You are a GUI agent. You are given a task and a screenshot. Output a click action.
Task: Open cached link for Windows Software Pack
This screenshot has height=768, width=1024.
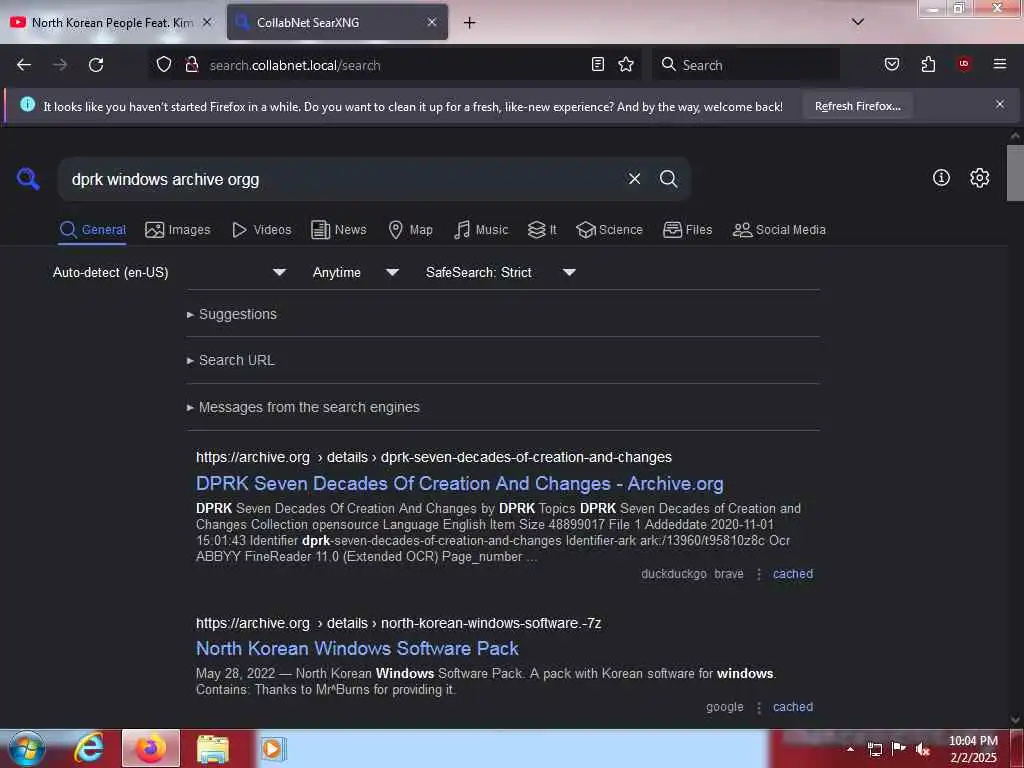793,707
